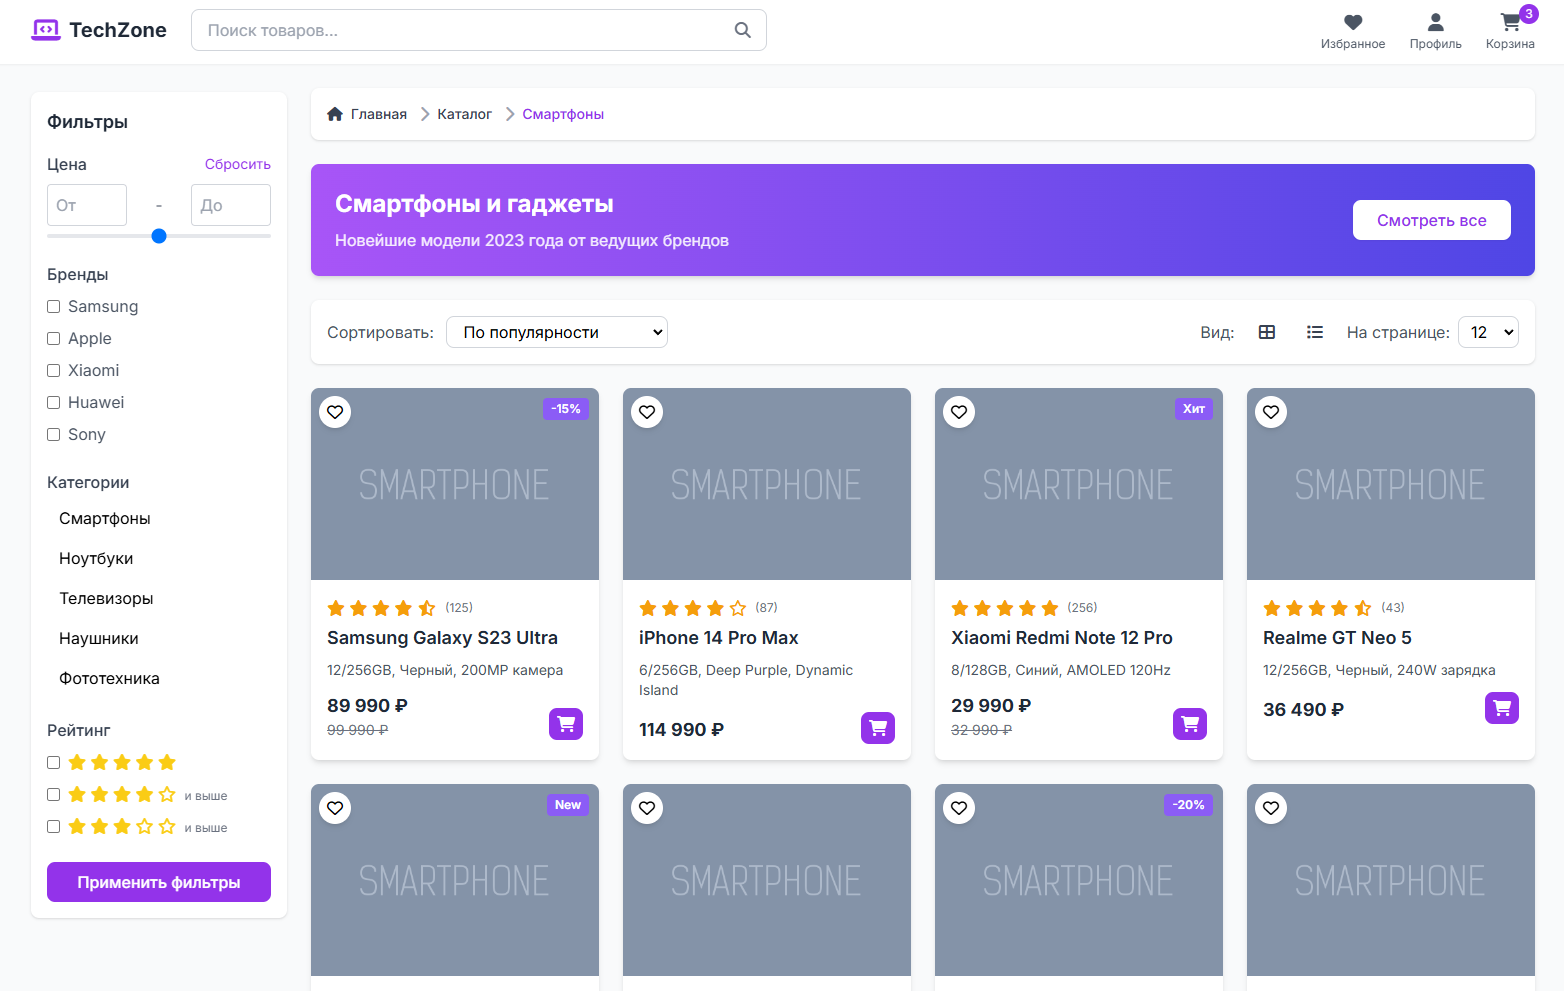Click Смартфоны breadcrumb

click(x=563, y=114)
